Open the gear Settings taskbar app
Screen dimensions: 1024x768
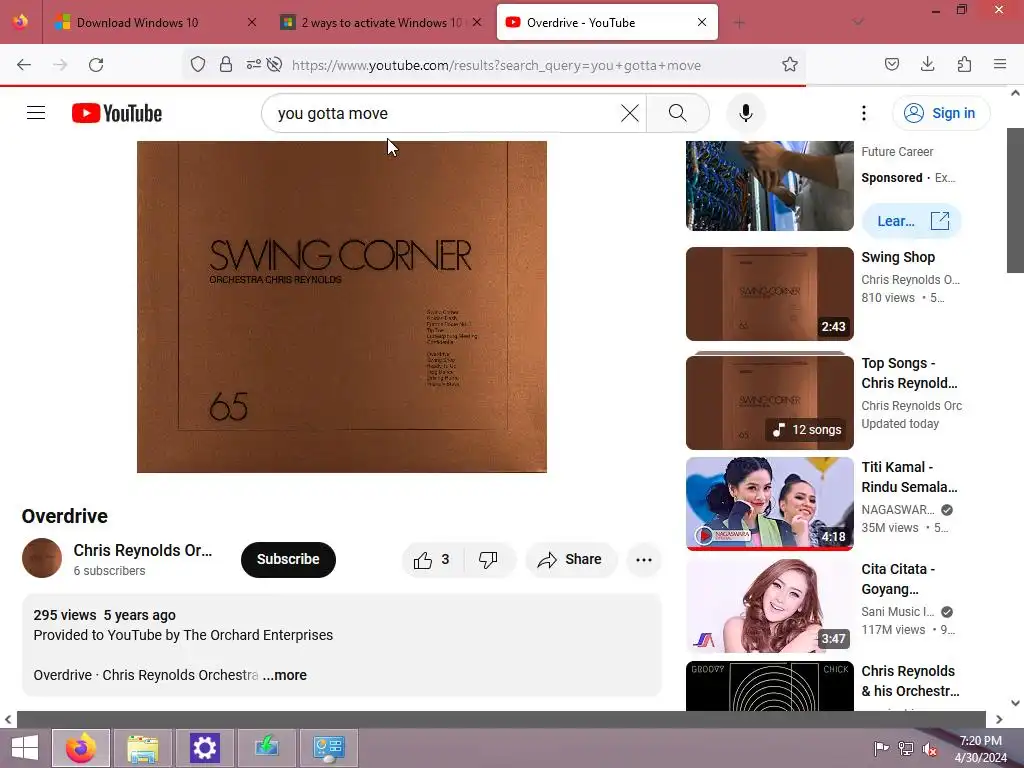tap(204, 748)
